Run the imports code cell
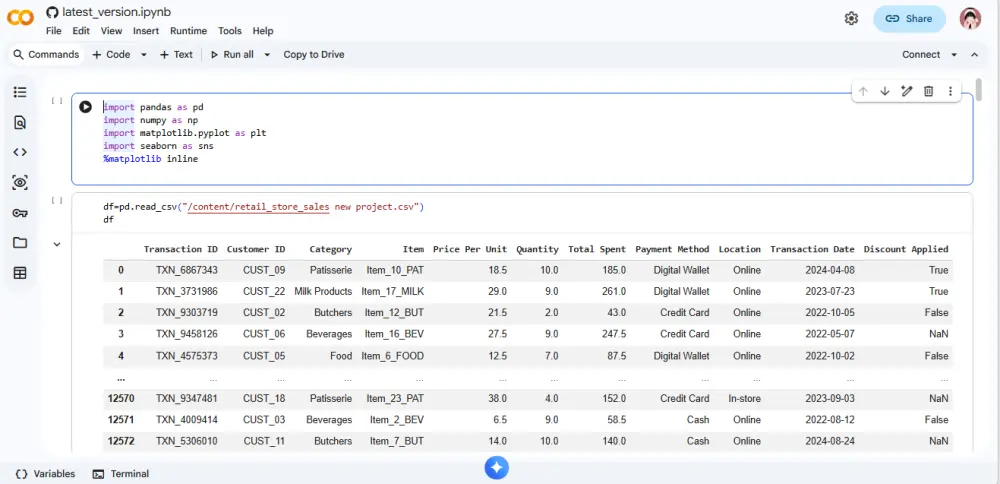 [85, 106]
